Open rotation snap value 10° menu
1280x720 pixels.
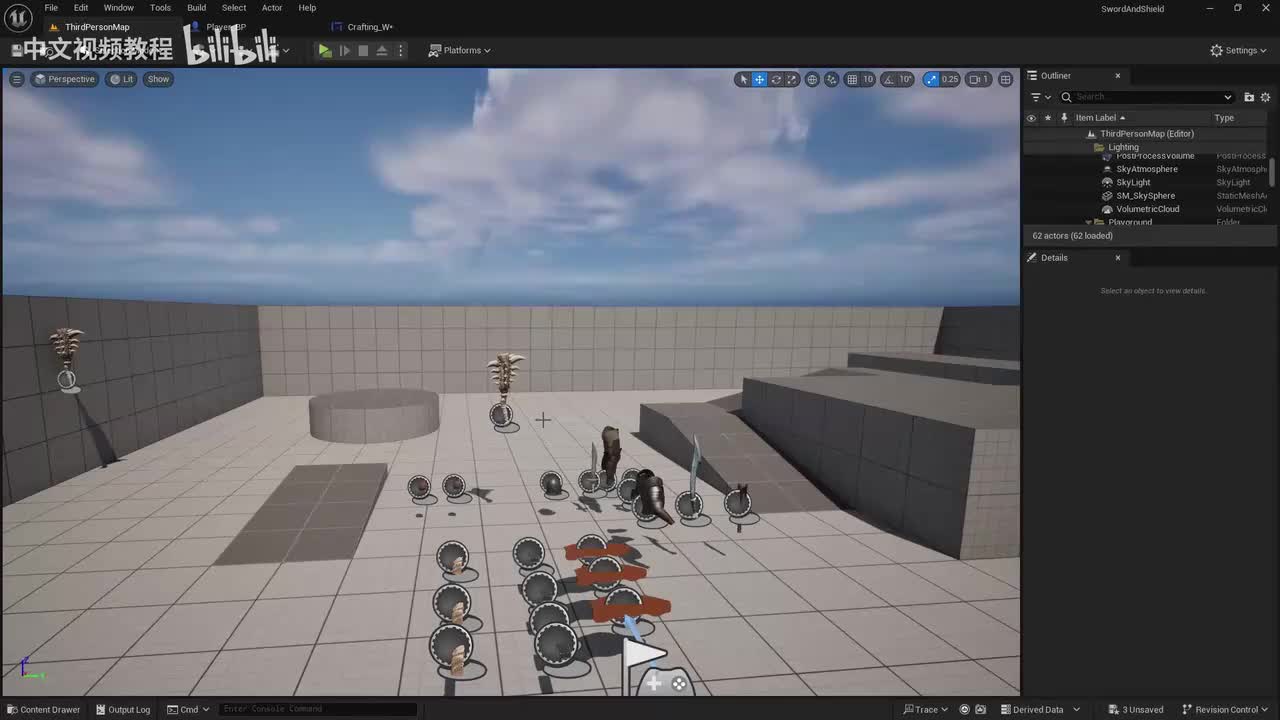coord(905,79)
